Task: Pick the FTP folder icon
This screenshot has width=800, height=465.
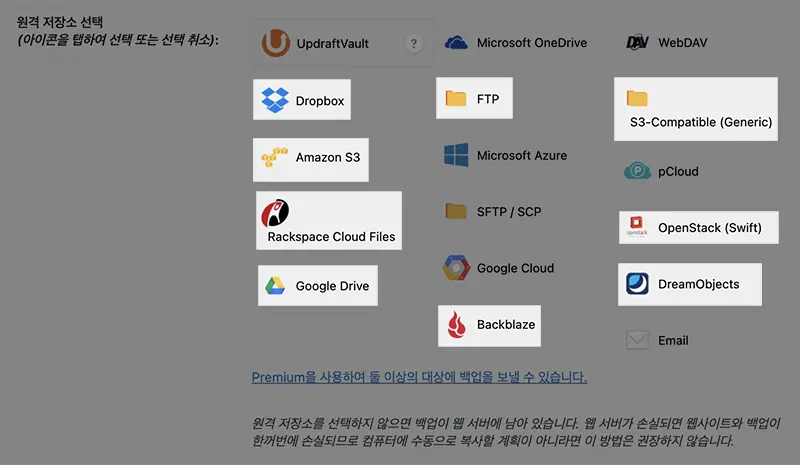Action: point(456,98)
